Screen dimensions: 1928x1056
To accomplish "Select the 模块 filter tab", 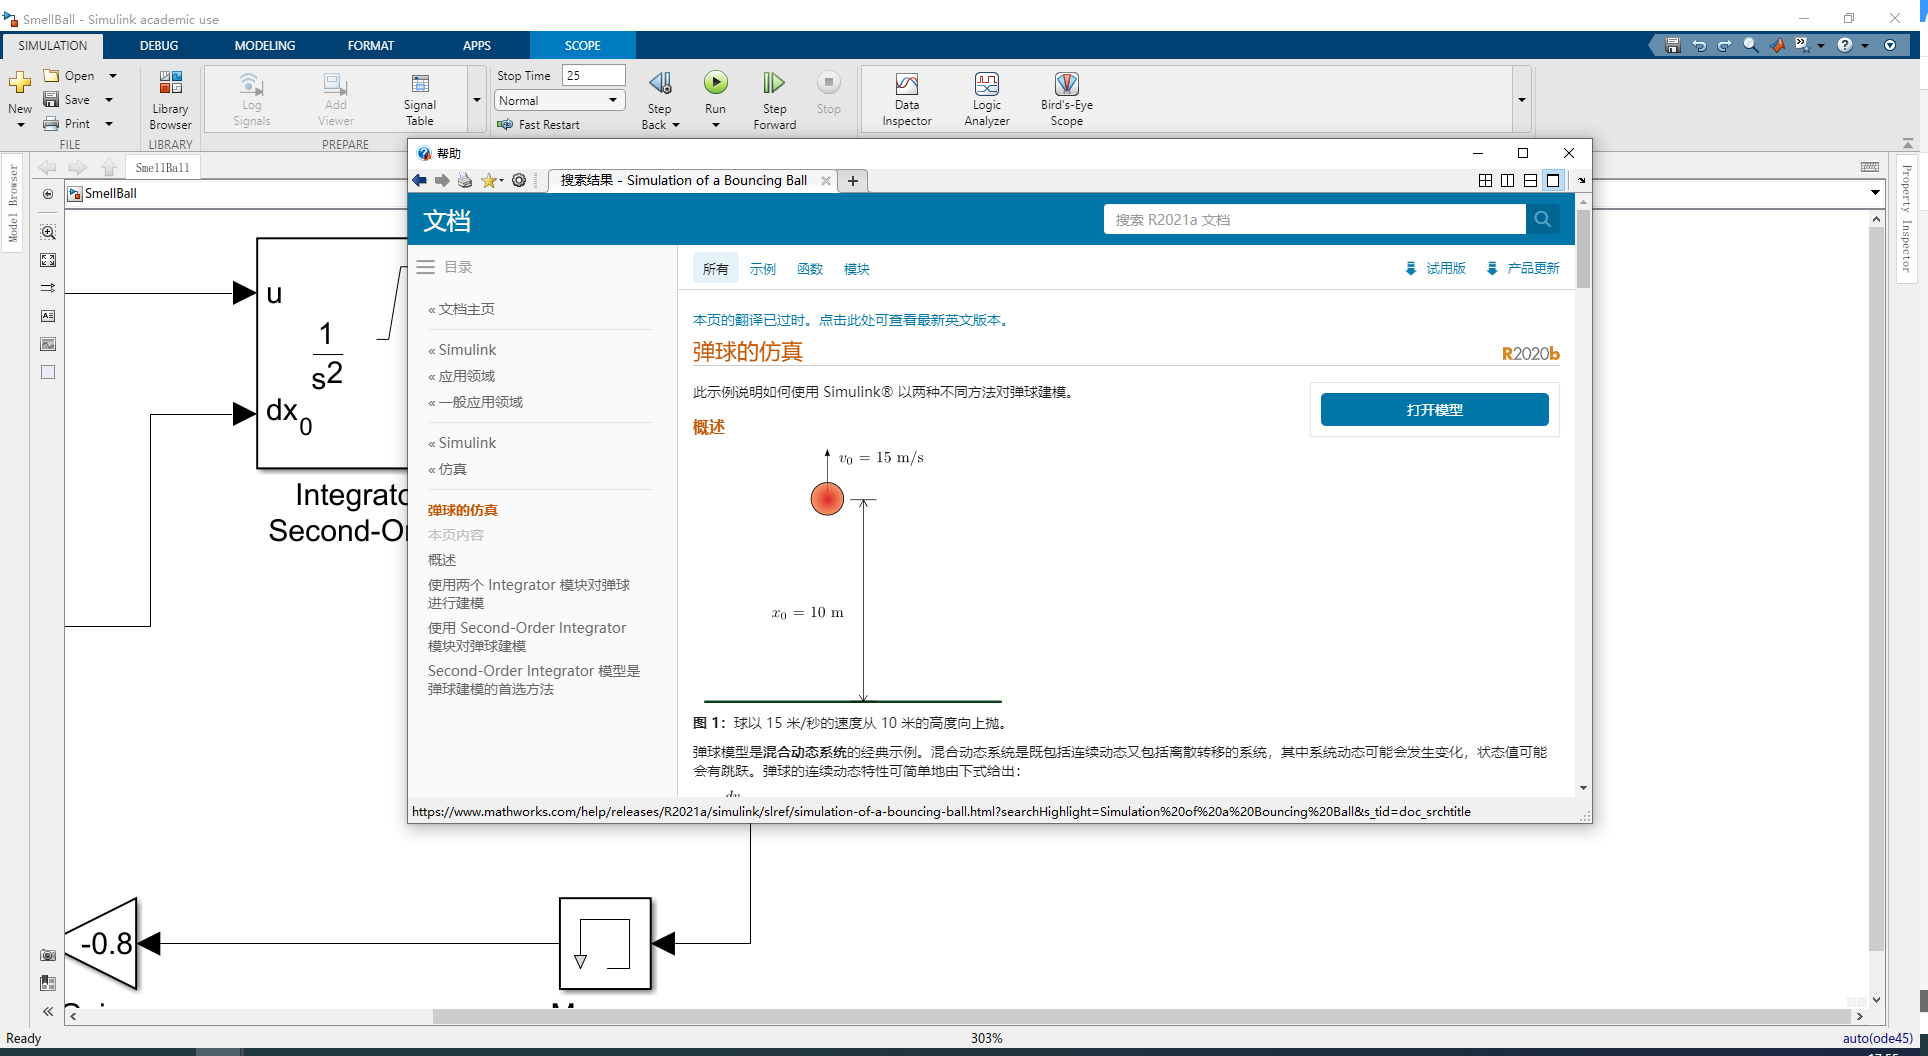I will pos(857,269).
